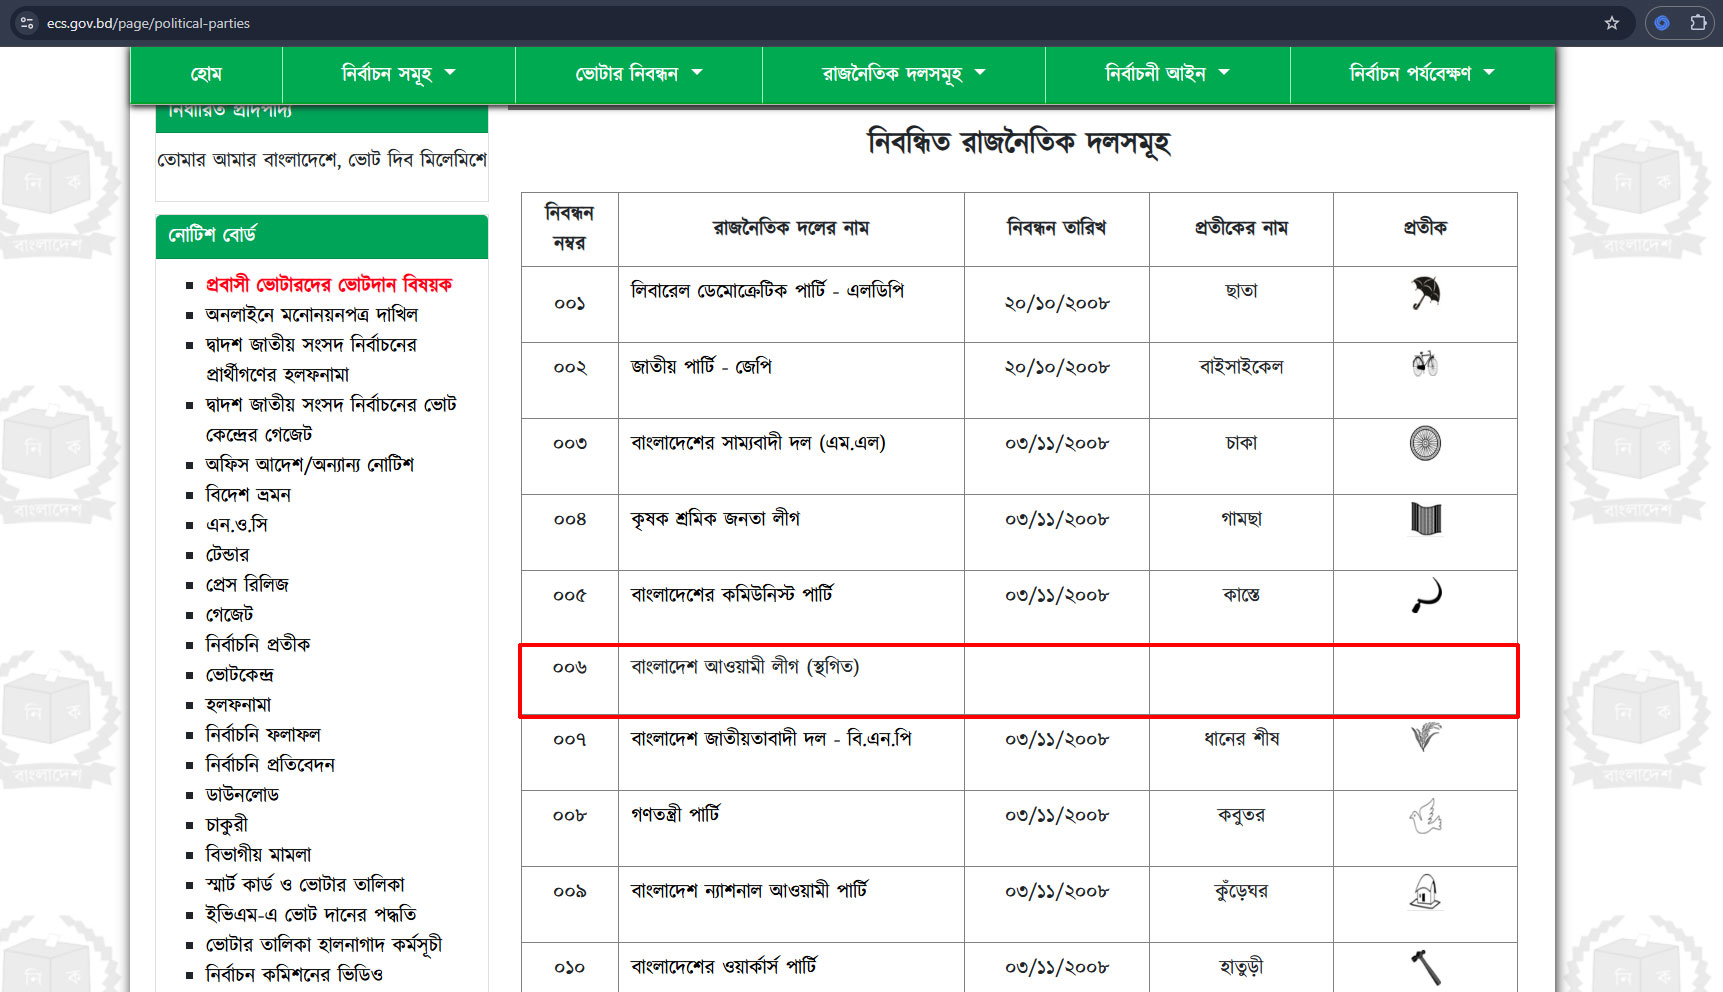The image size is (1723, 992).
Task: Click party name বাংলাদেশের সাম্যবাদী দল (এম.এল)
Action: (x=758, y=443)
